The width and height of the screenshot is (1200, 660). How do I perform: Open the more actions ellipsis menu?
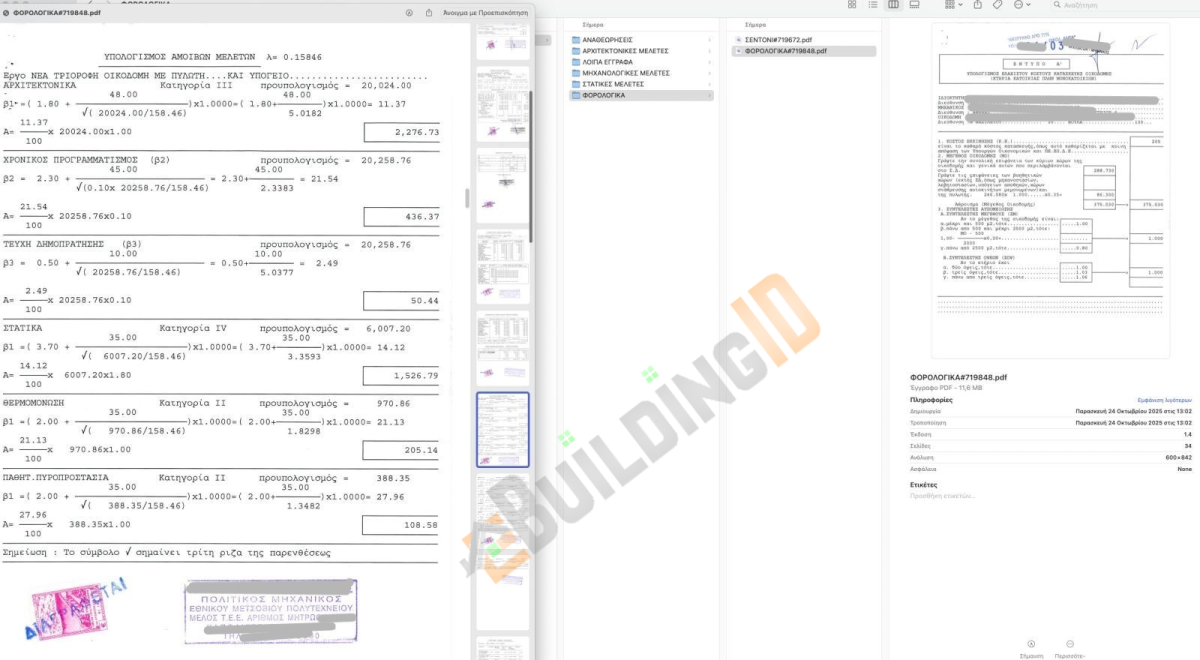(1020, 5)
